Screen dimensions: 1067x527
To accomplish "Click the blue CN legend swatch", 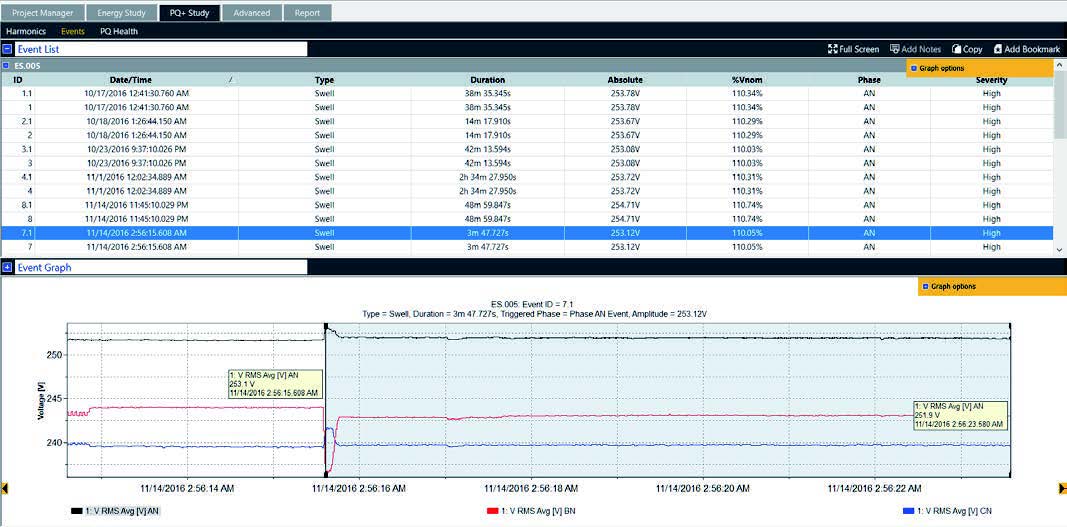I will pyautogui.click(x=908, y=511).
